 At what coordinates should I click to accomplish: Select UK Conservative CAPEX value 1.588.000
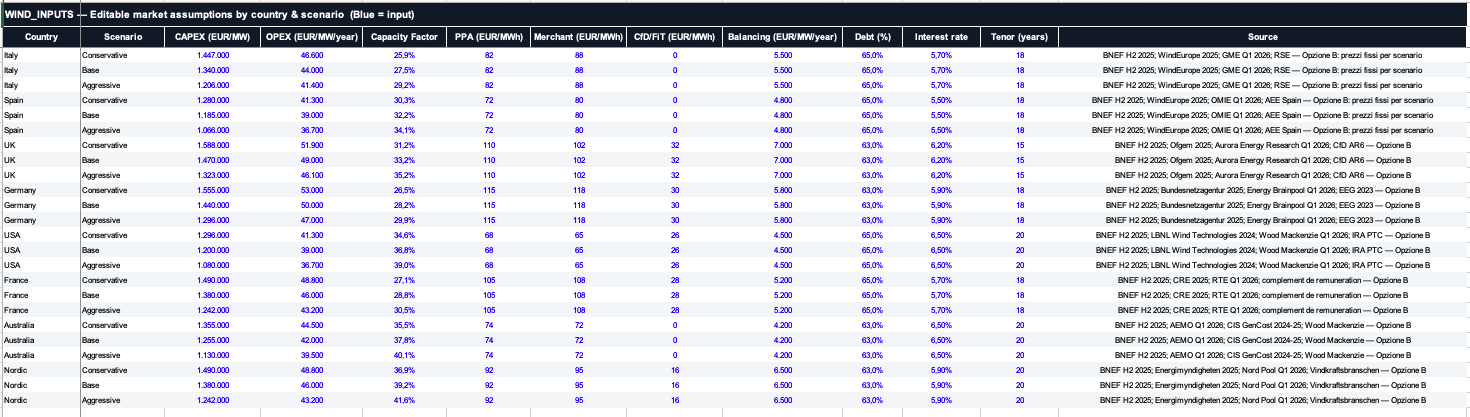tap(212, 145)
